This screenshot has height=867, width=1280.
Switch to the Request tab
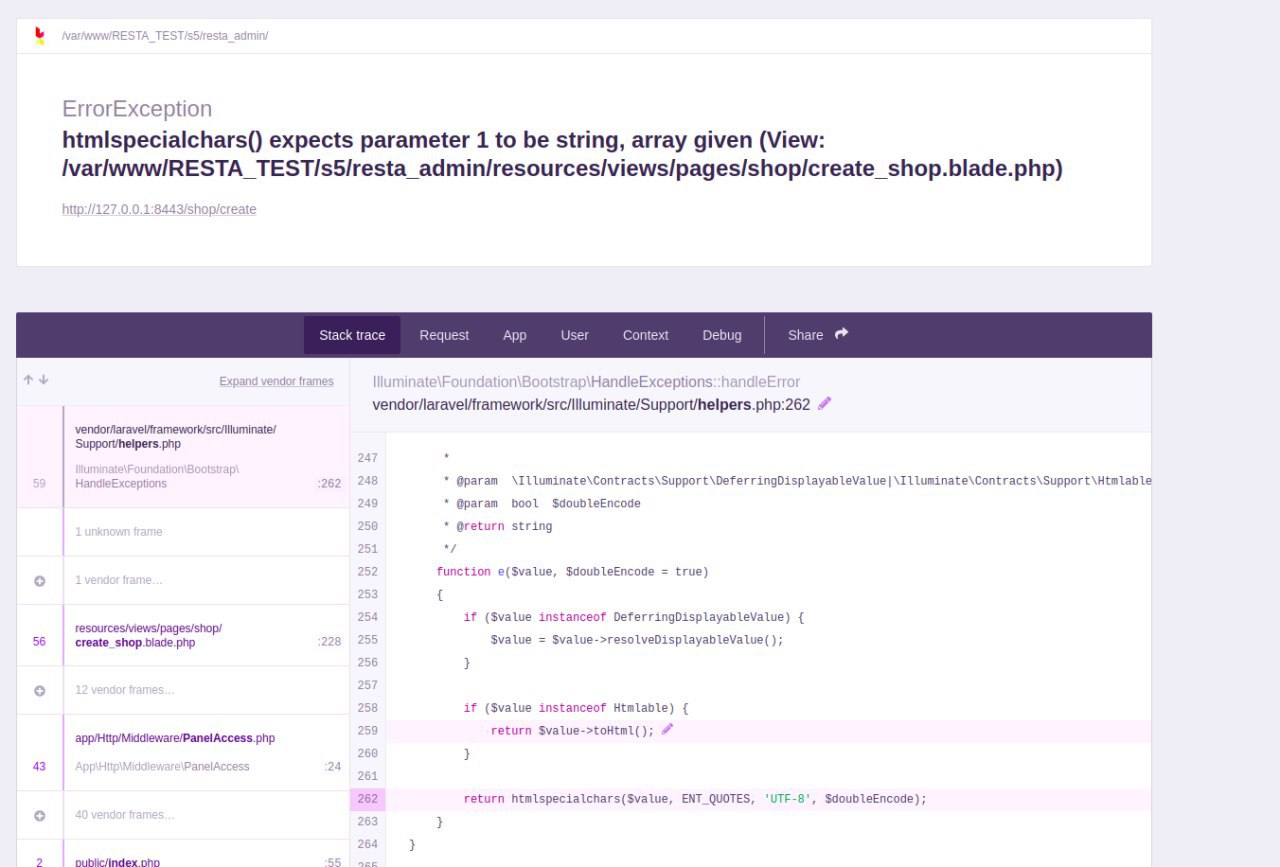pos(444,335)
